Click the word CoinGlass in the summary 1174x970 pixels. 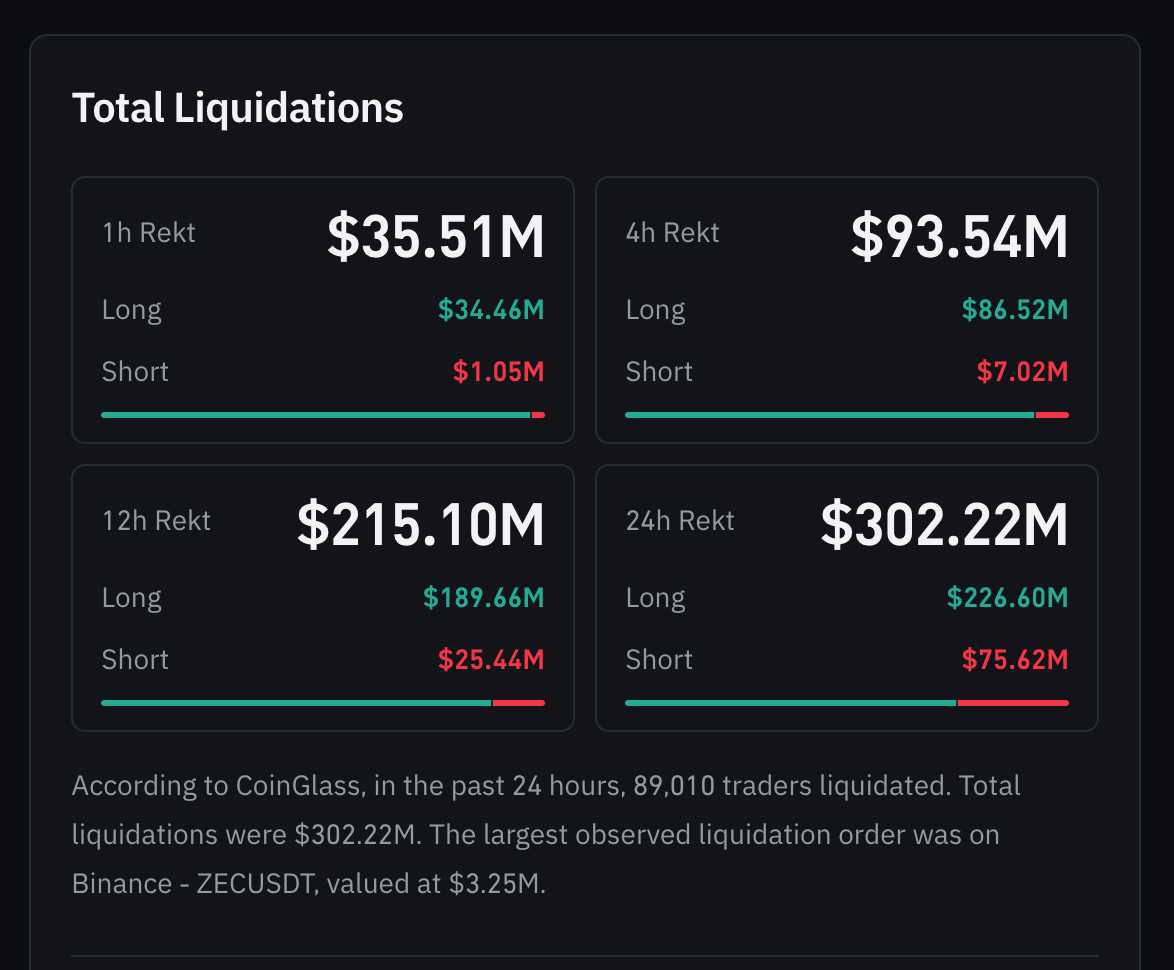coord(300,786)
